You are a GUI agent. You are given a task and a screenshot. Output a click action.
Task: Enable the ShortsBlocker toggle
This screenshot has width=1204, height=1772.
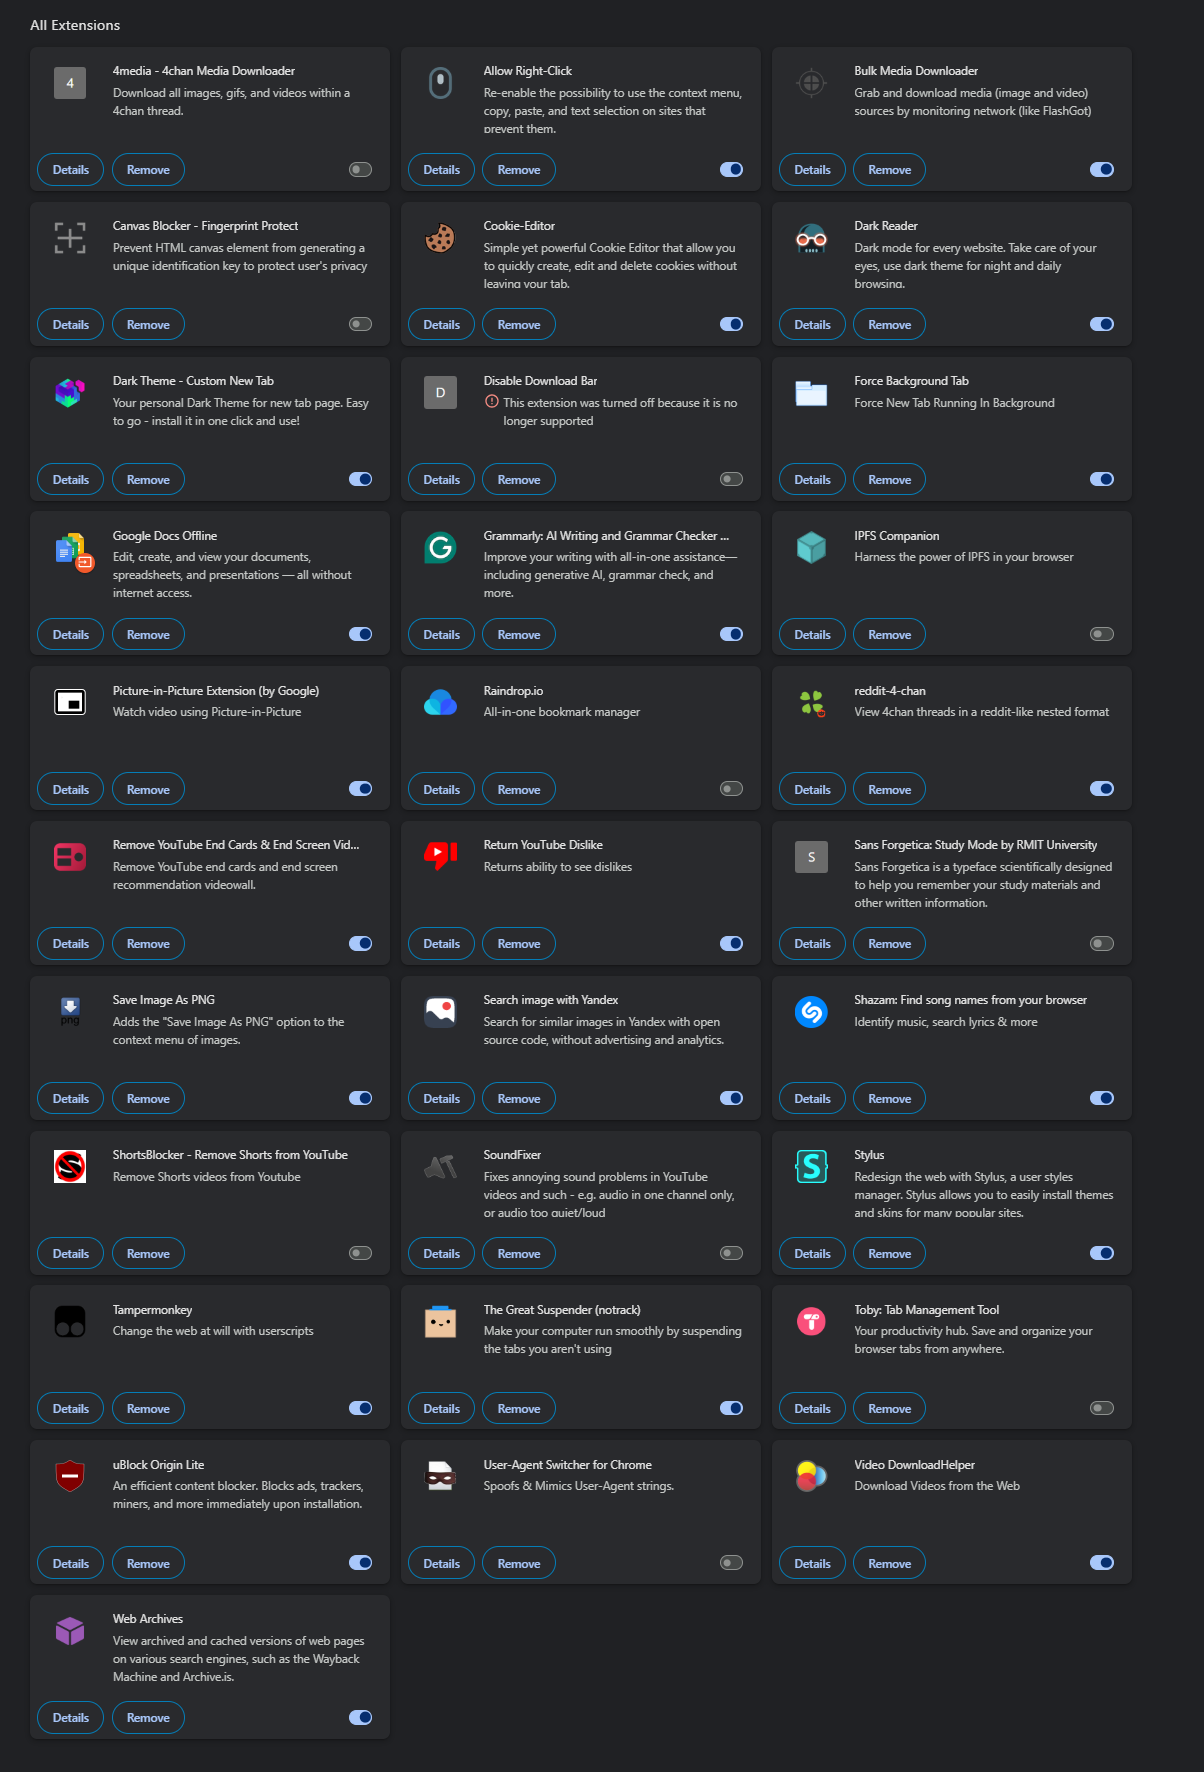(x=360, y=1253)
